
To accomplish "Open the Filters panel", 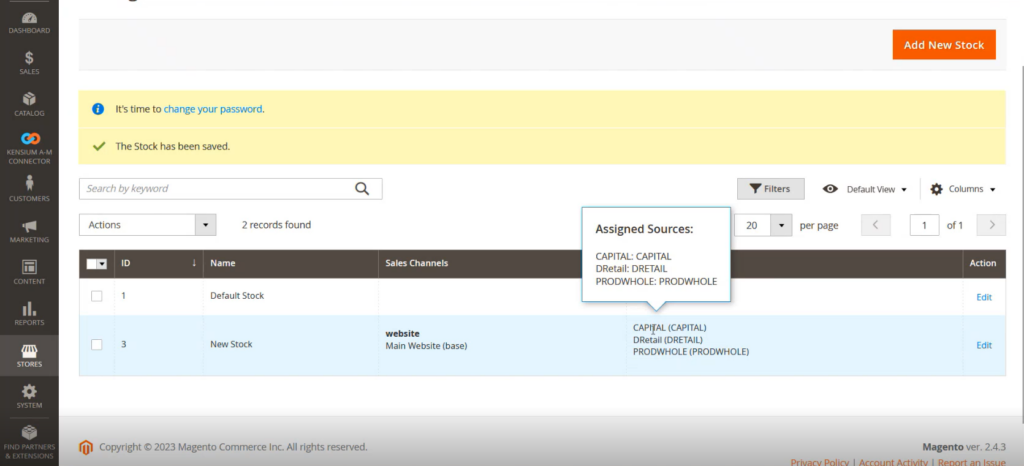I will (771, 189).
